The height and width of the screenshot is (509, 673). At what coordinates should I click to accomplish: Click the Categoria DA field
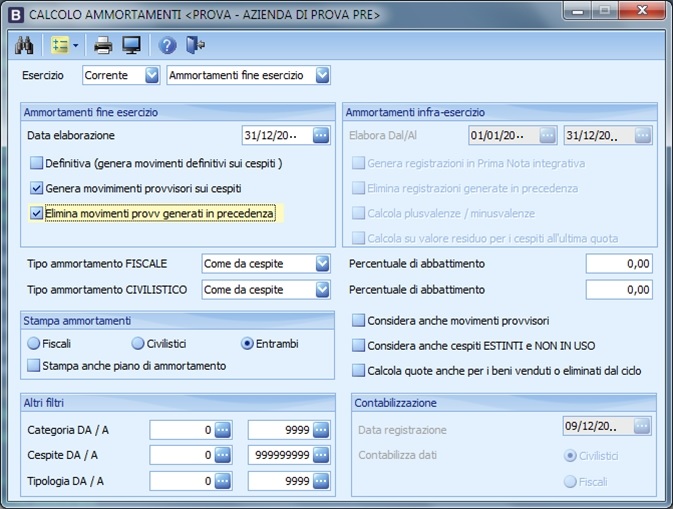pos(182,430)
